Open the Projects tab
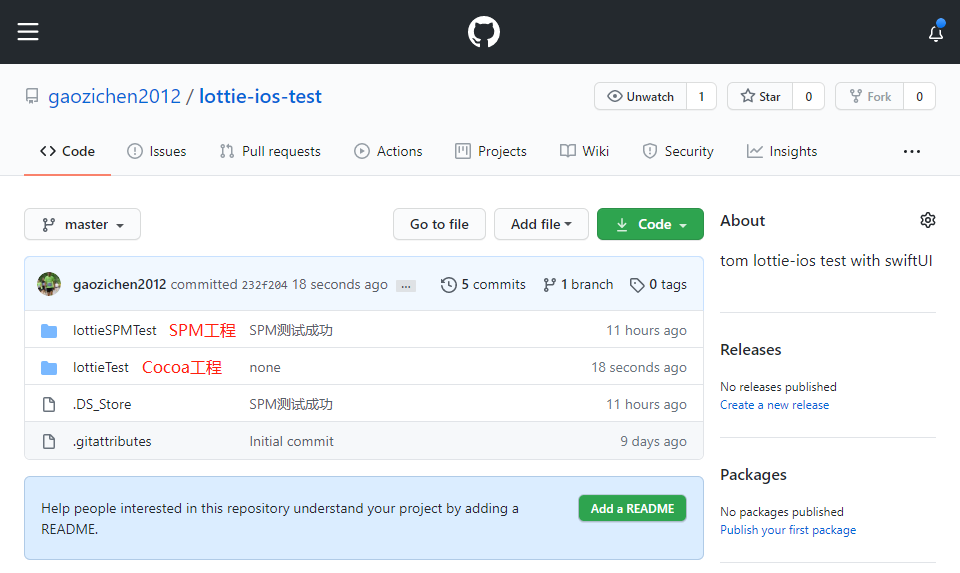Screen dimensions: 960x573 (491, 151)
